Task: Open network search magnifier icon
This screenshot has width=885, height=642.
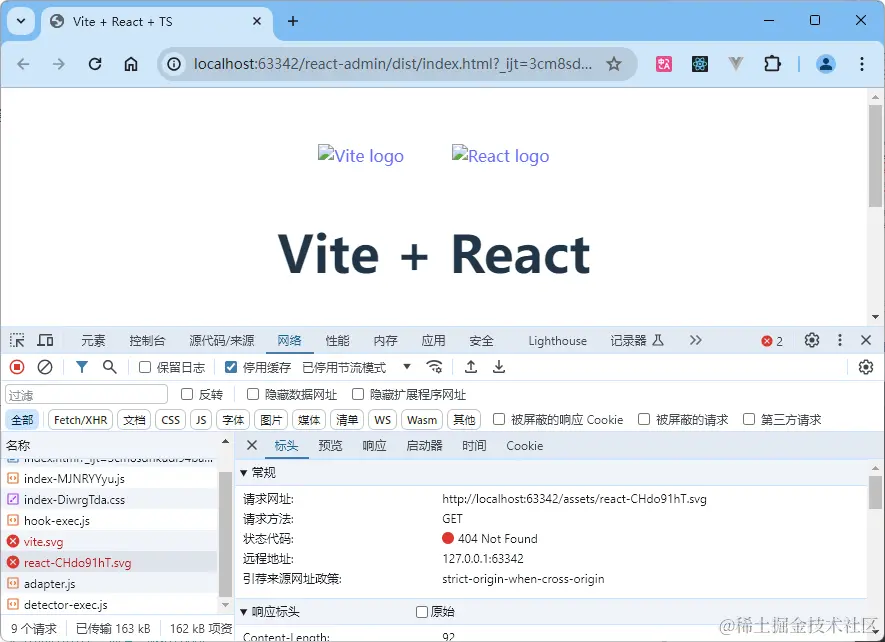Action: pyautogui.click(x=109, y=367)
